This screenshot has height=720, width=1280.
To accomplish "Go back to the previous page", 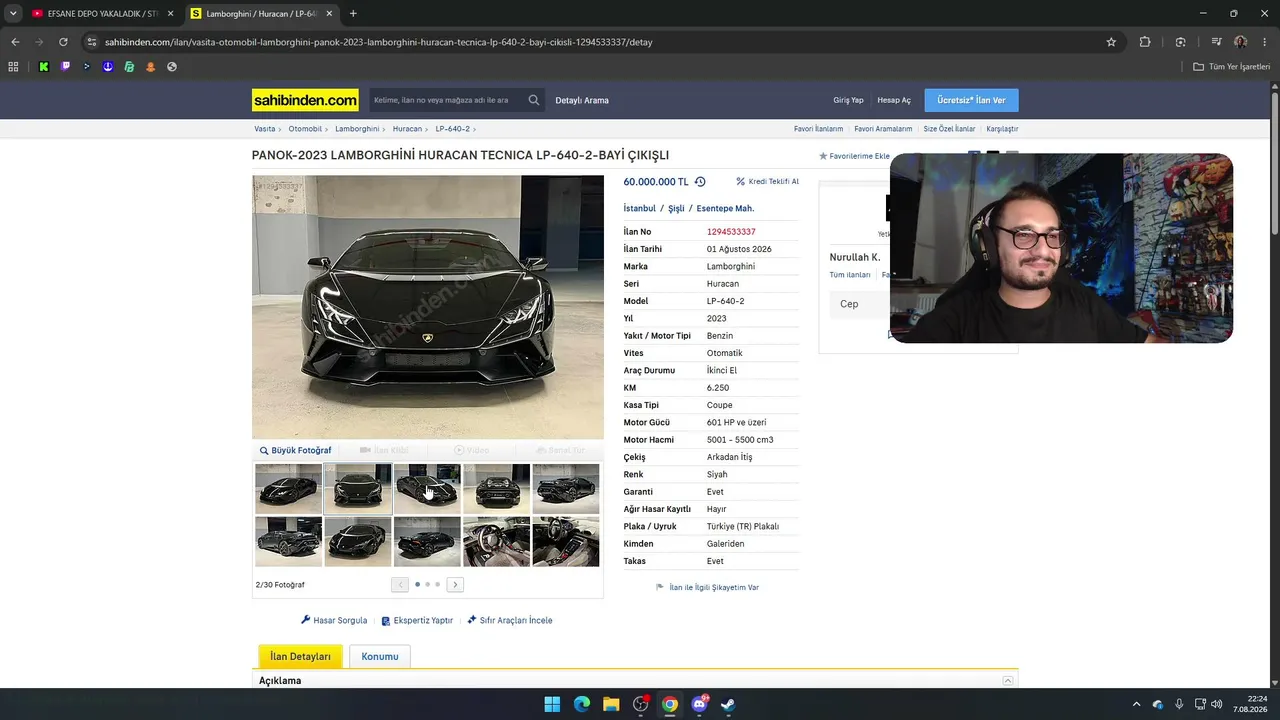I will pos(15,42).
